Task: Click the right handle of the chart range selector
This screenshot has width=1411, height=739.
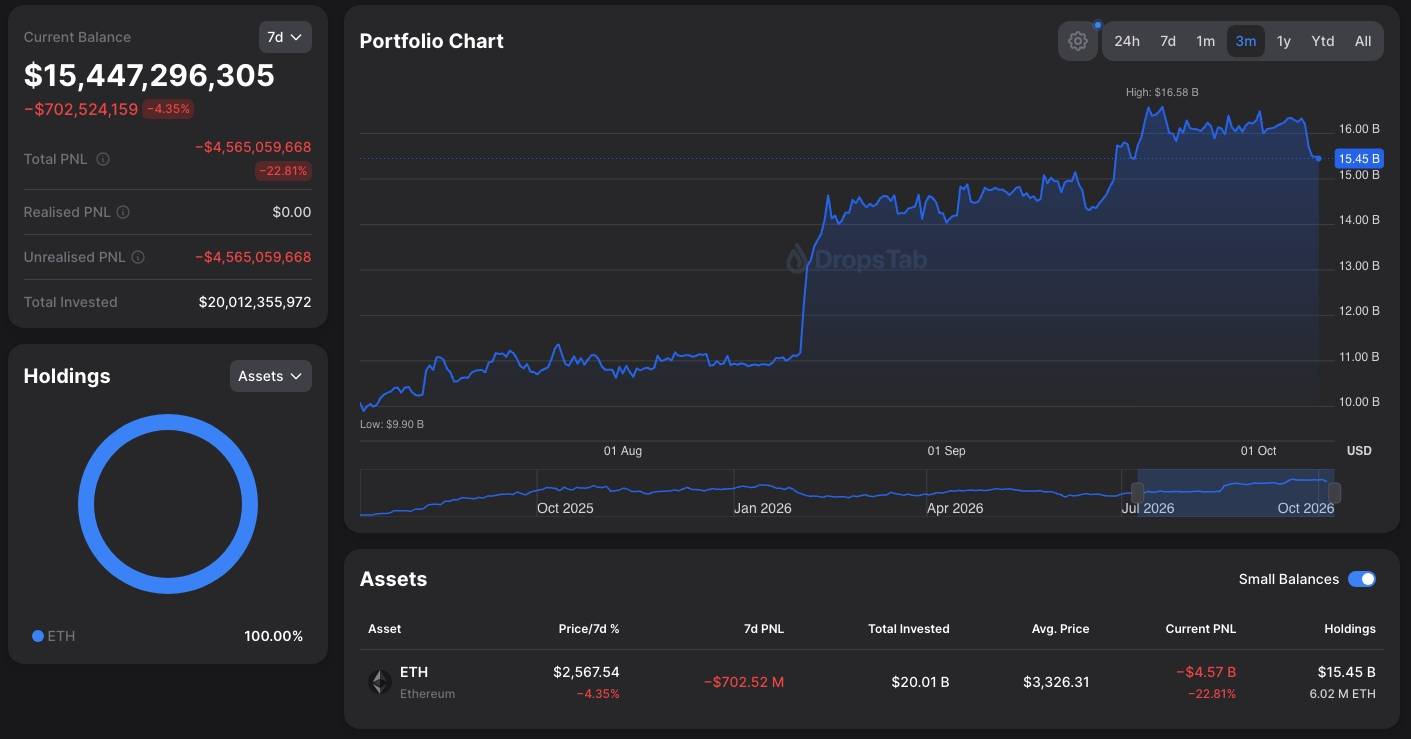Action: 1334,492
